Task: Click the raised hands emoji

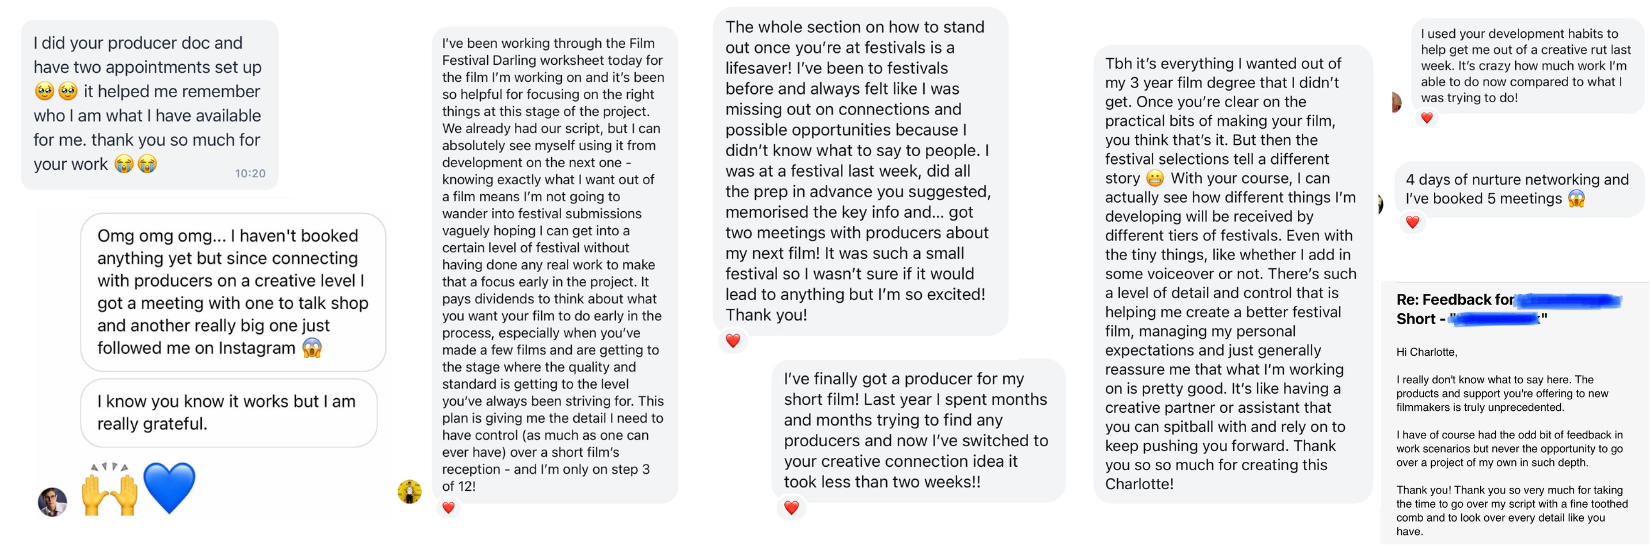Action: click(109, 489)
